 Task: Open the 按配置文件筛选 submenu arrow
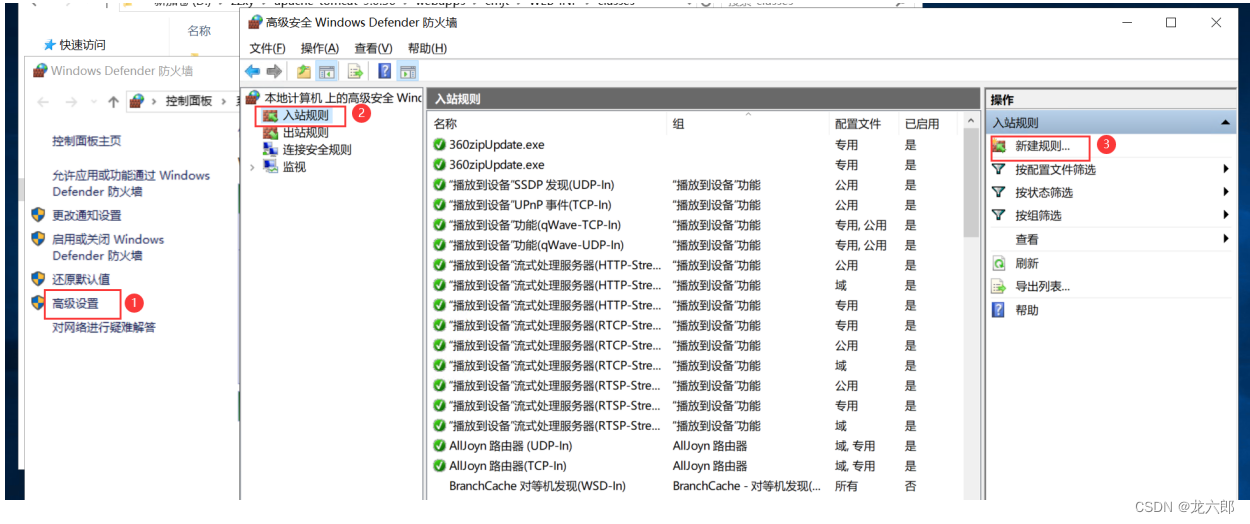1226,169
